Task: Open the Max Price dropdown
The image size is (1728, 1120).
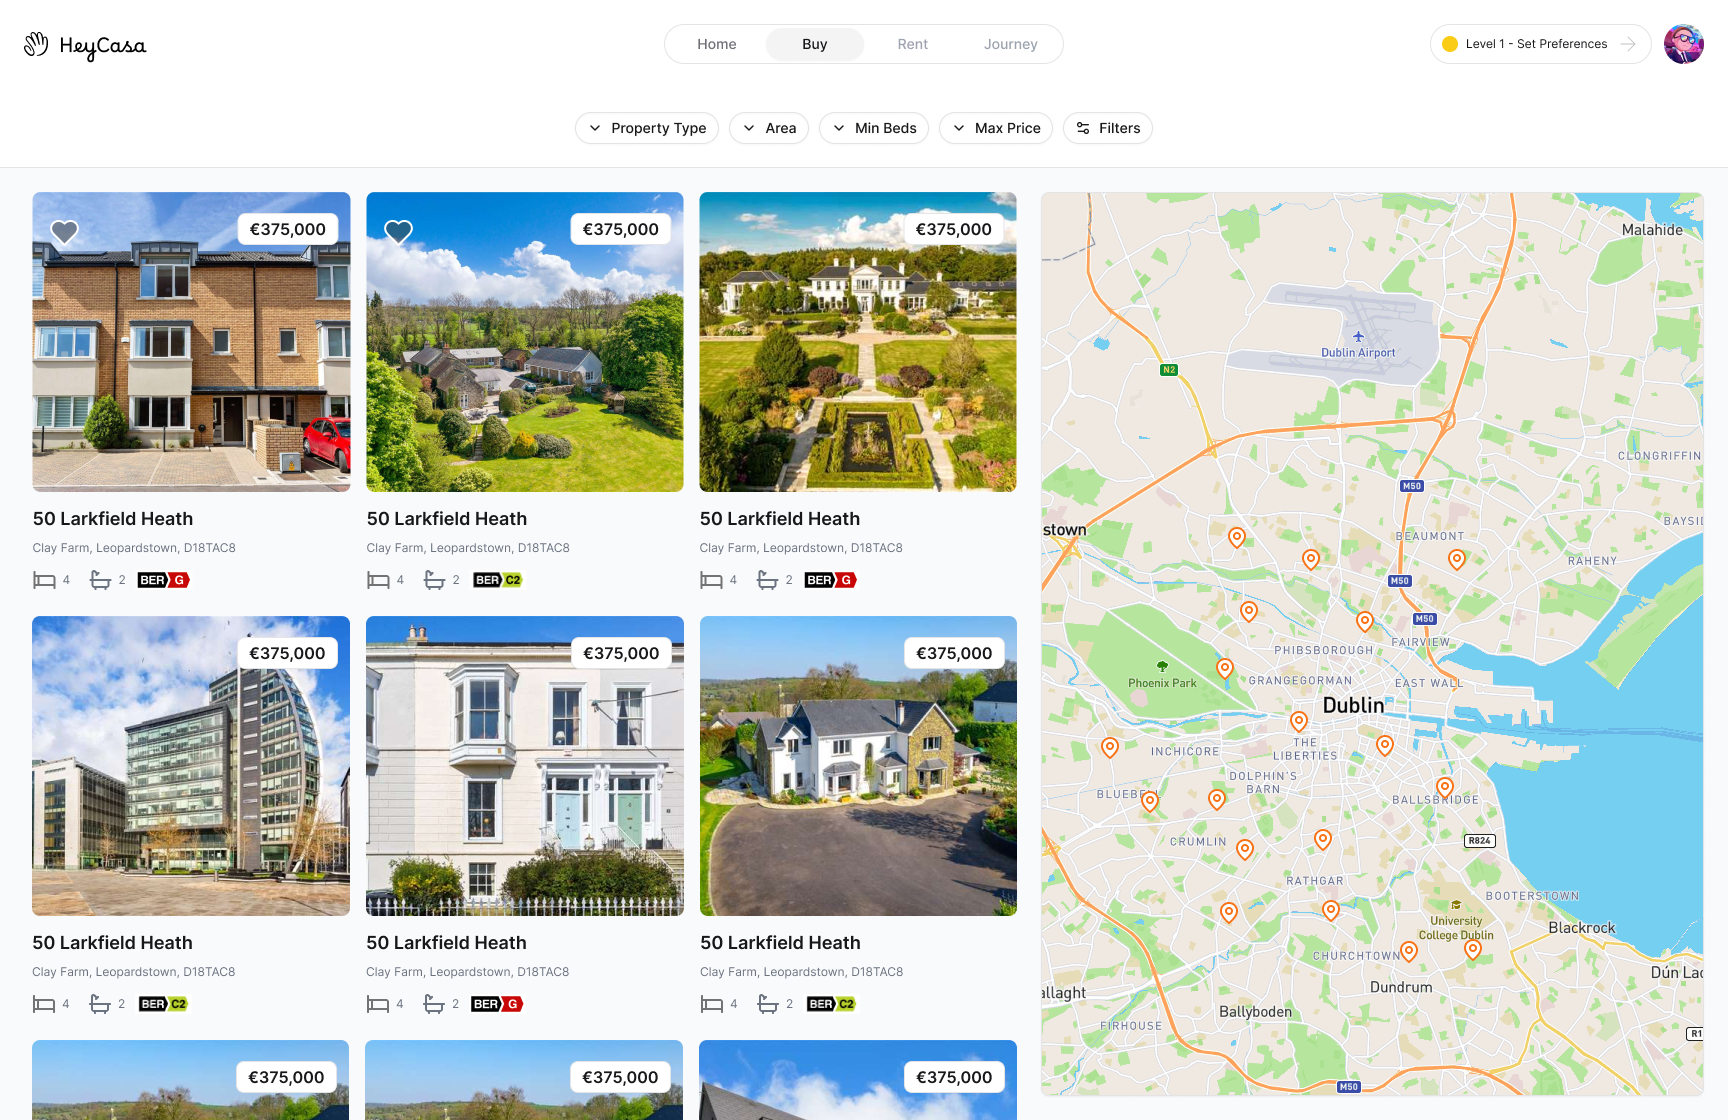Action: click(x=996, y=128)
